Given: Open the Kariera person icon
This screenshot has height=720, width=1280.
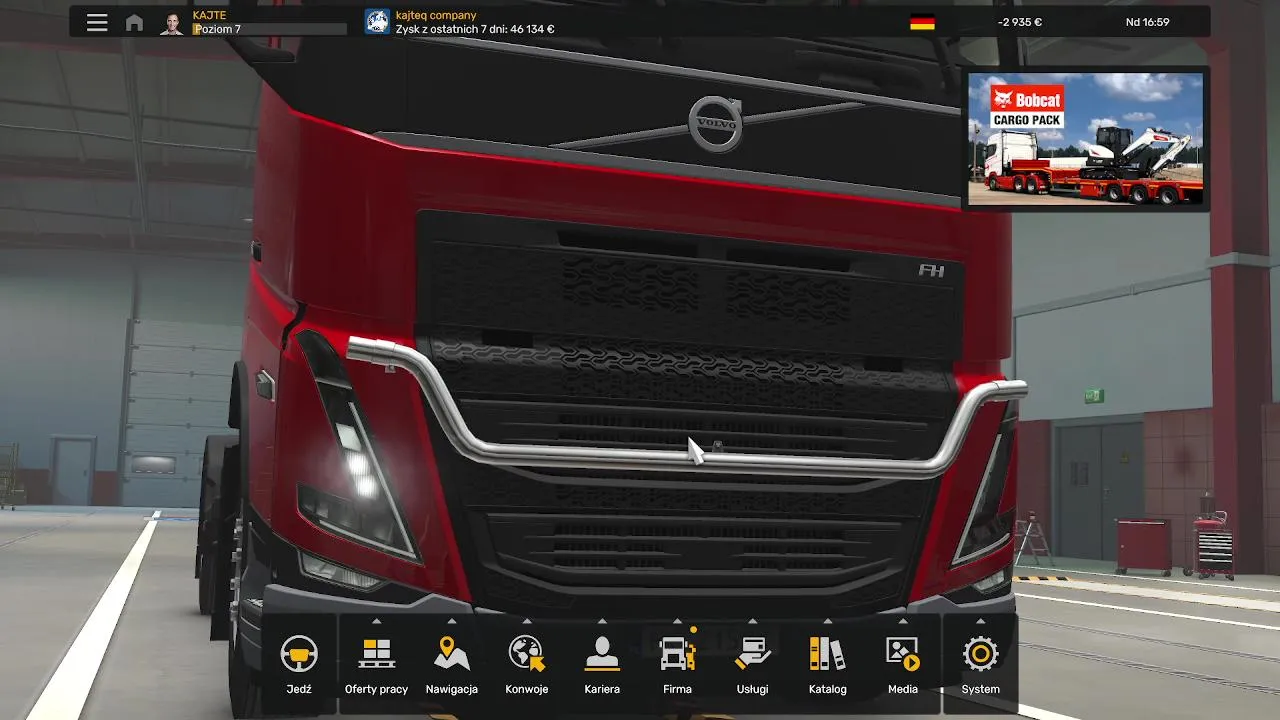Looking at the screenshot, I should click(x=602, y=654).
